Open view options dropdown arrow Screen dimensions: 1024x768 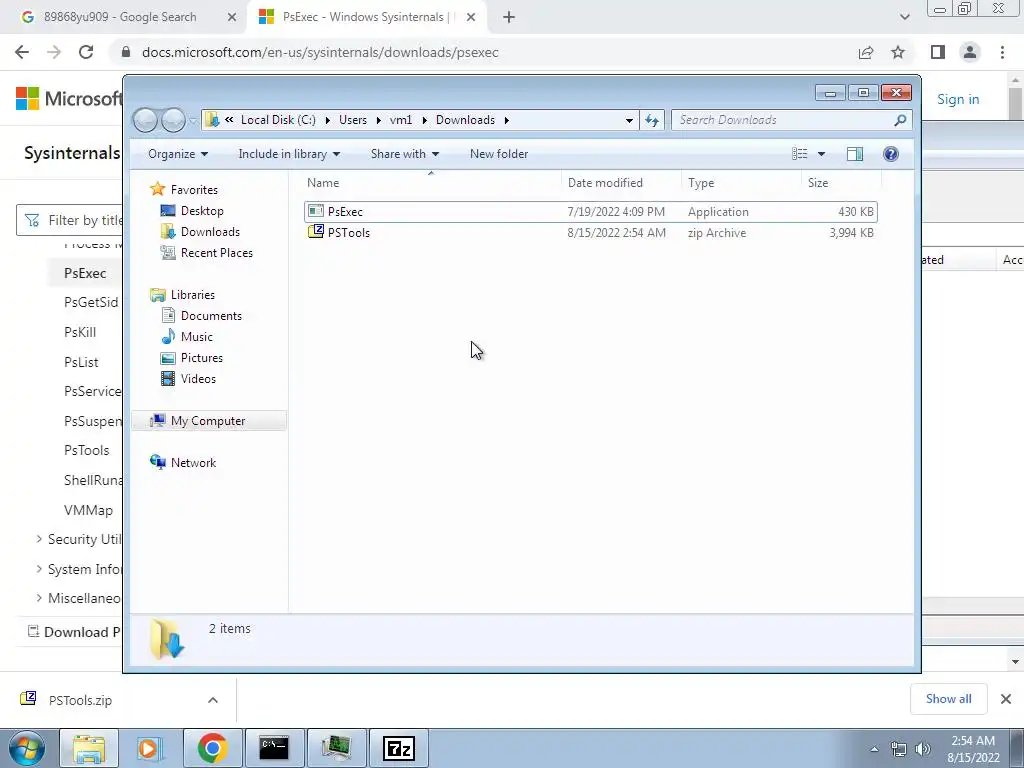(822, 154)
